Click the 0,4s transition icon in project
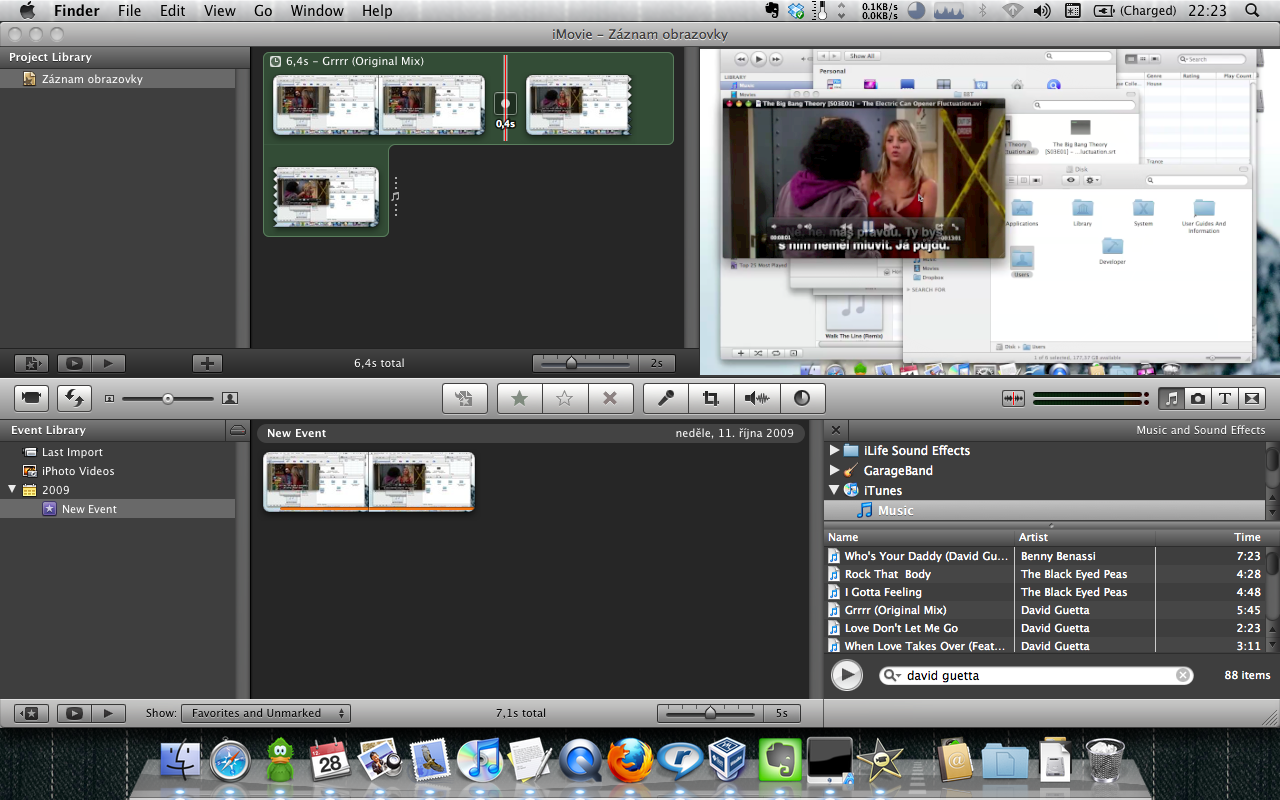Image resolution: width=1280 pixels, height=800 pixels. coord(505,104)
